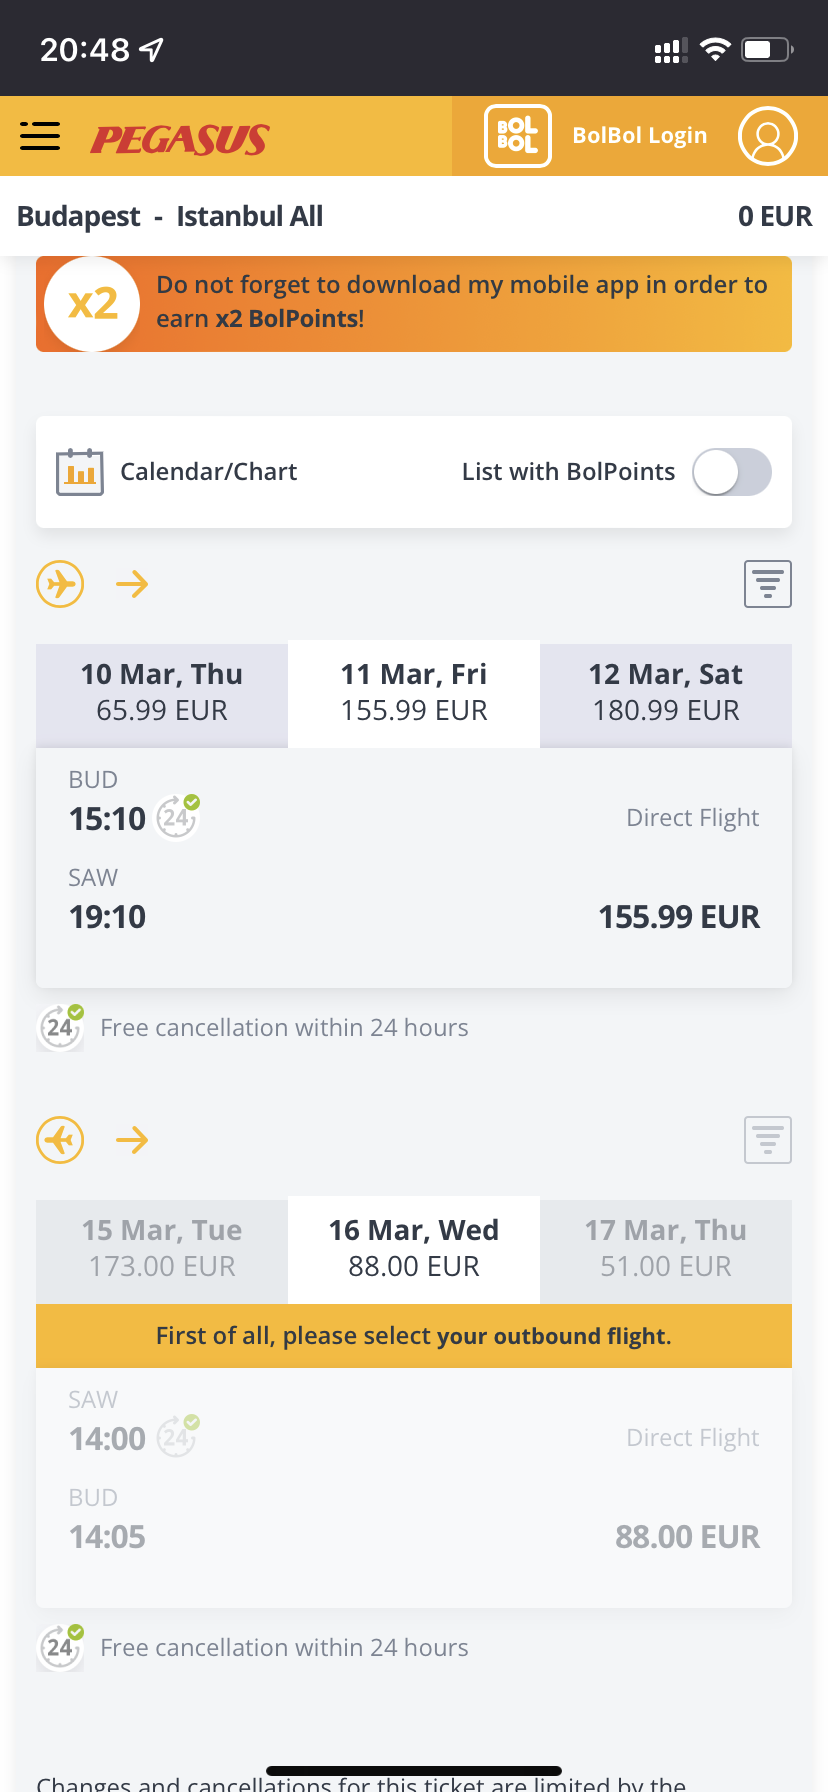Tap the 24-hour cancellation icon beside 15:10
Screen dimensions: 828x1792
178,817
